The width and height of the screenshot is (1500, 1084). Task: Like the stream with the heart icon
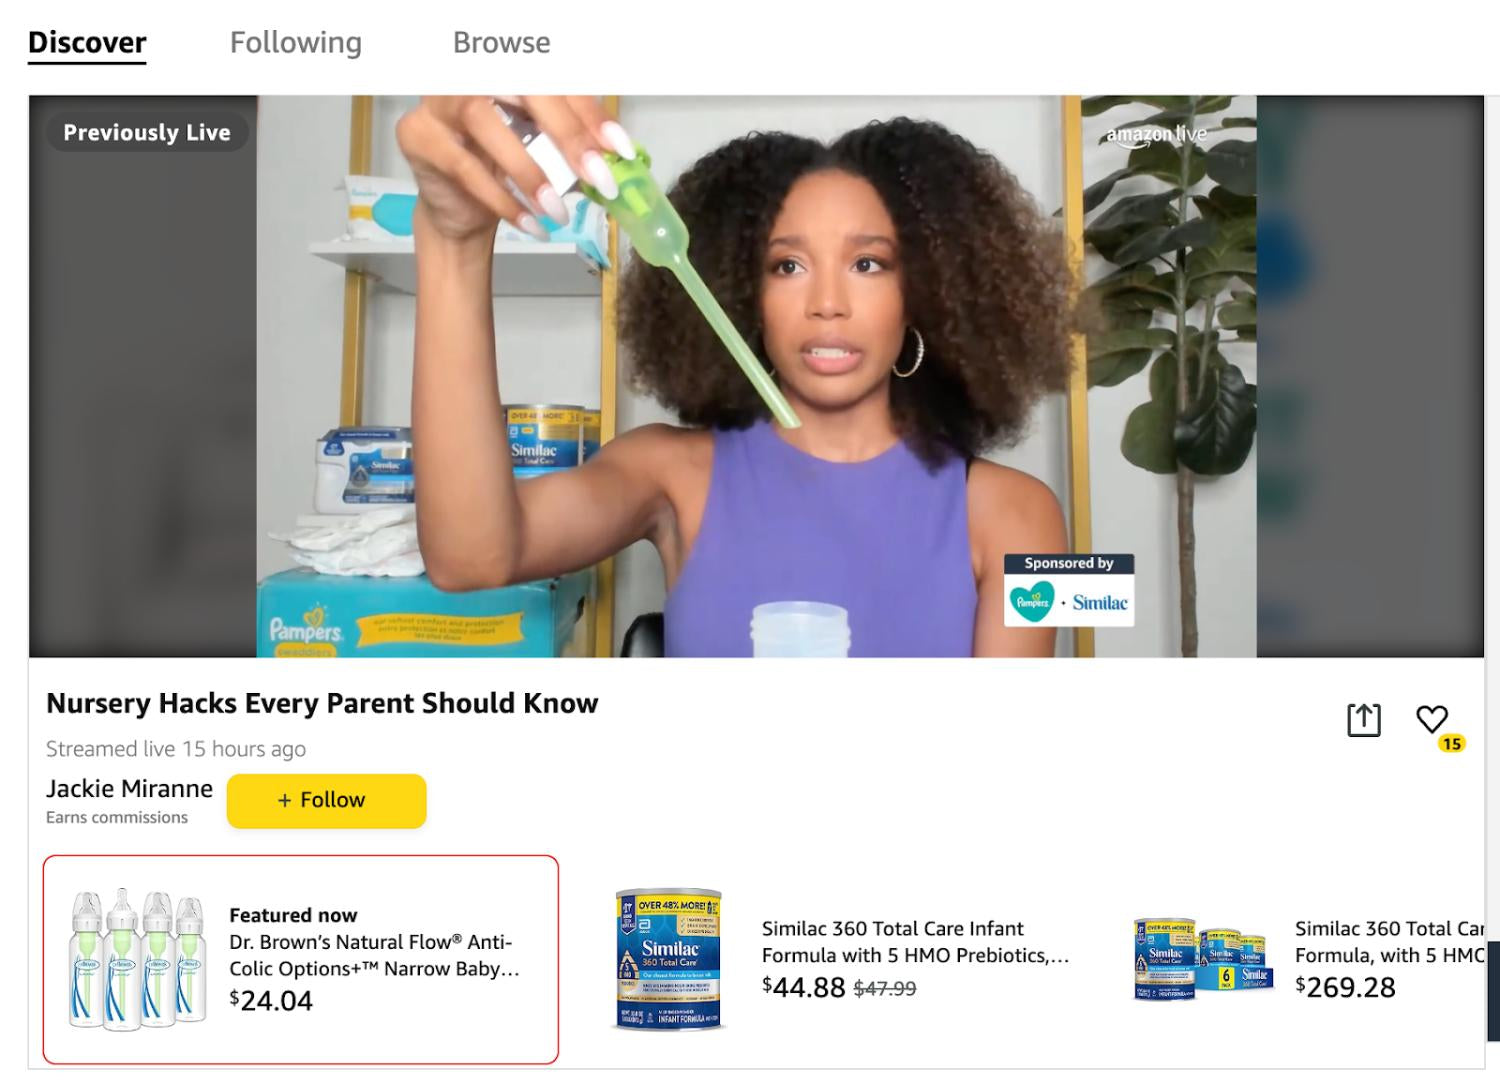(1432, 719)
